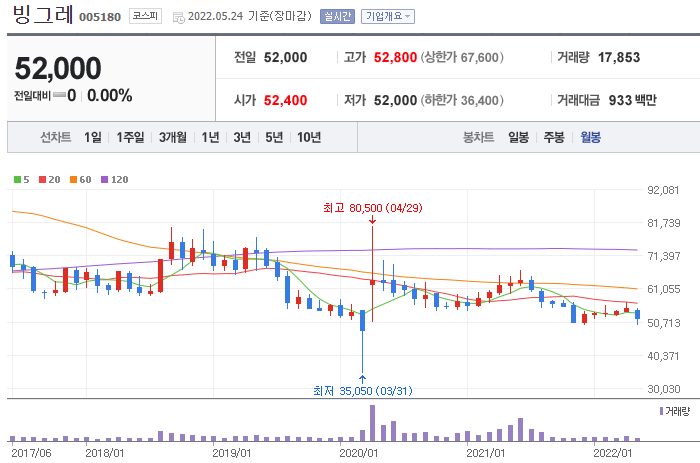Select the 일봉 daily candle chart

(518, 137)
